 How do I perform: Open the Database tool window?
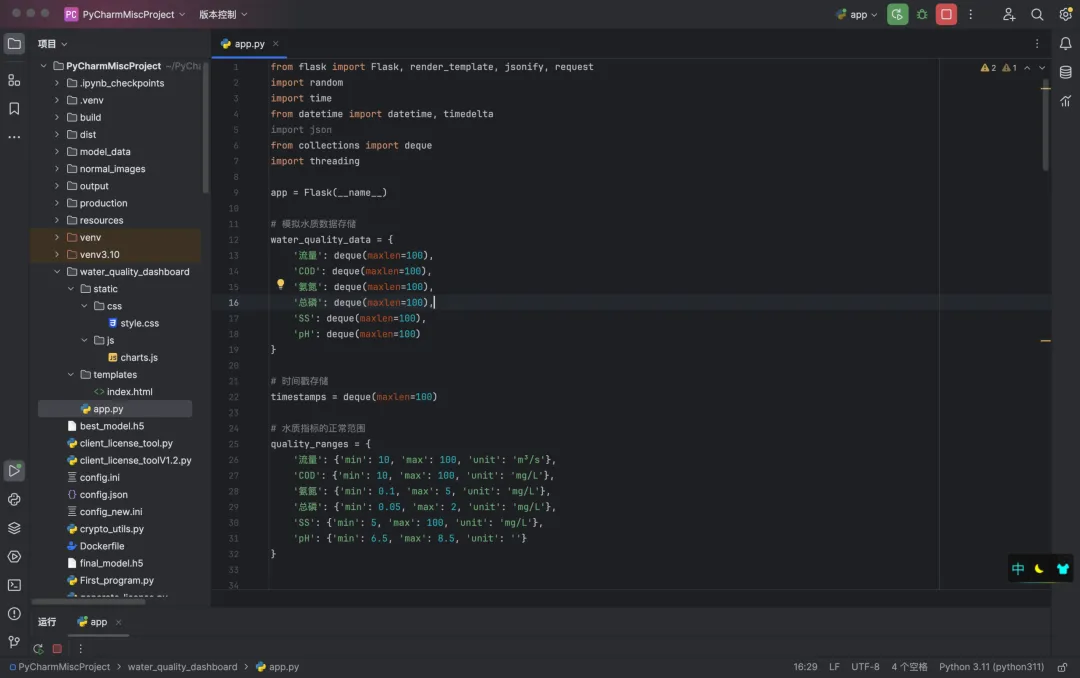click(1065, 72)
